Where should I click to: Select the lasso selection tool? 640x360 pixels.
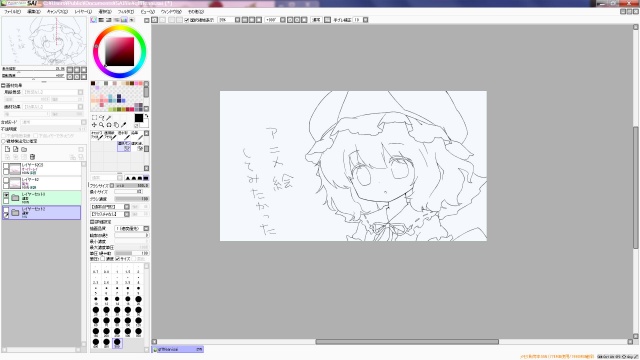pyautogui.click(x=102, y=118)
